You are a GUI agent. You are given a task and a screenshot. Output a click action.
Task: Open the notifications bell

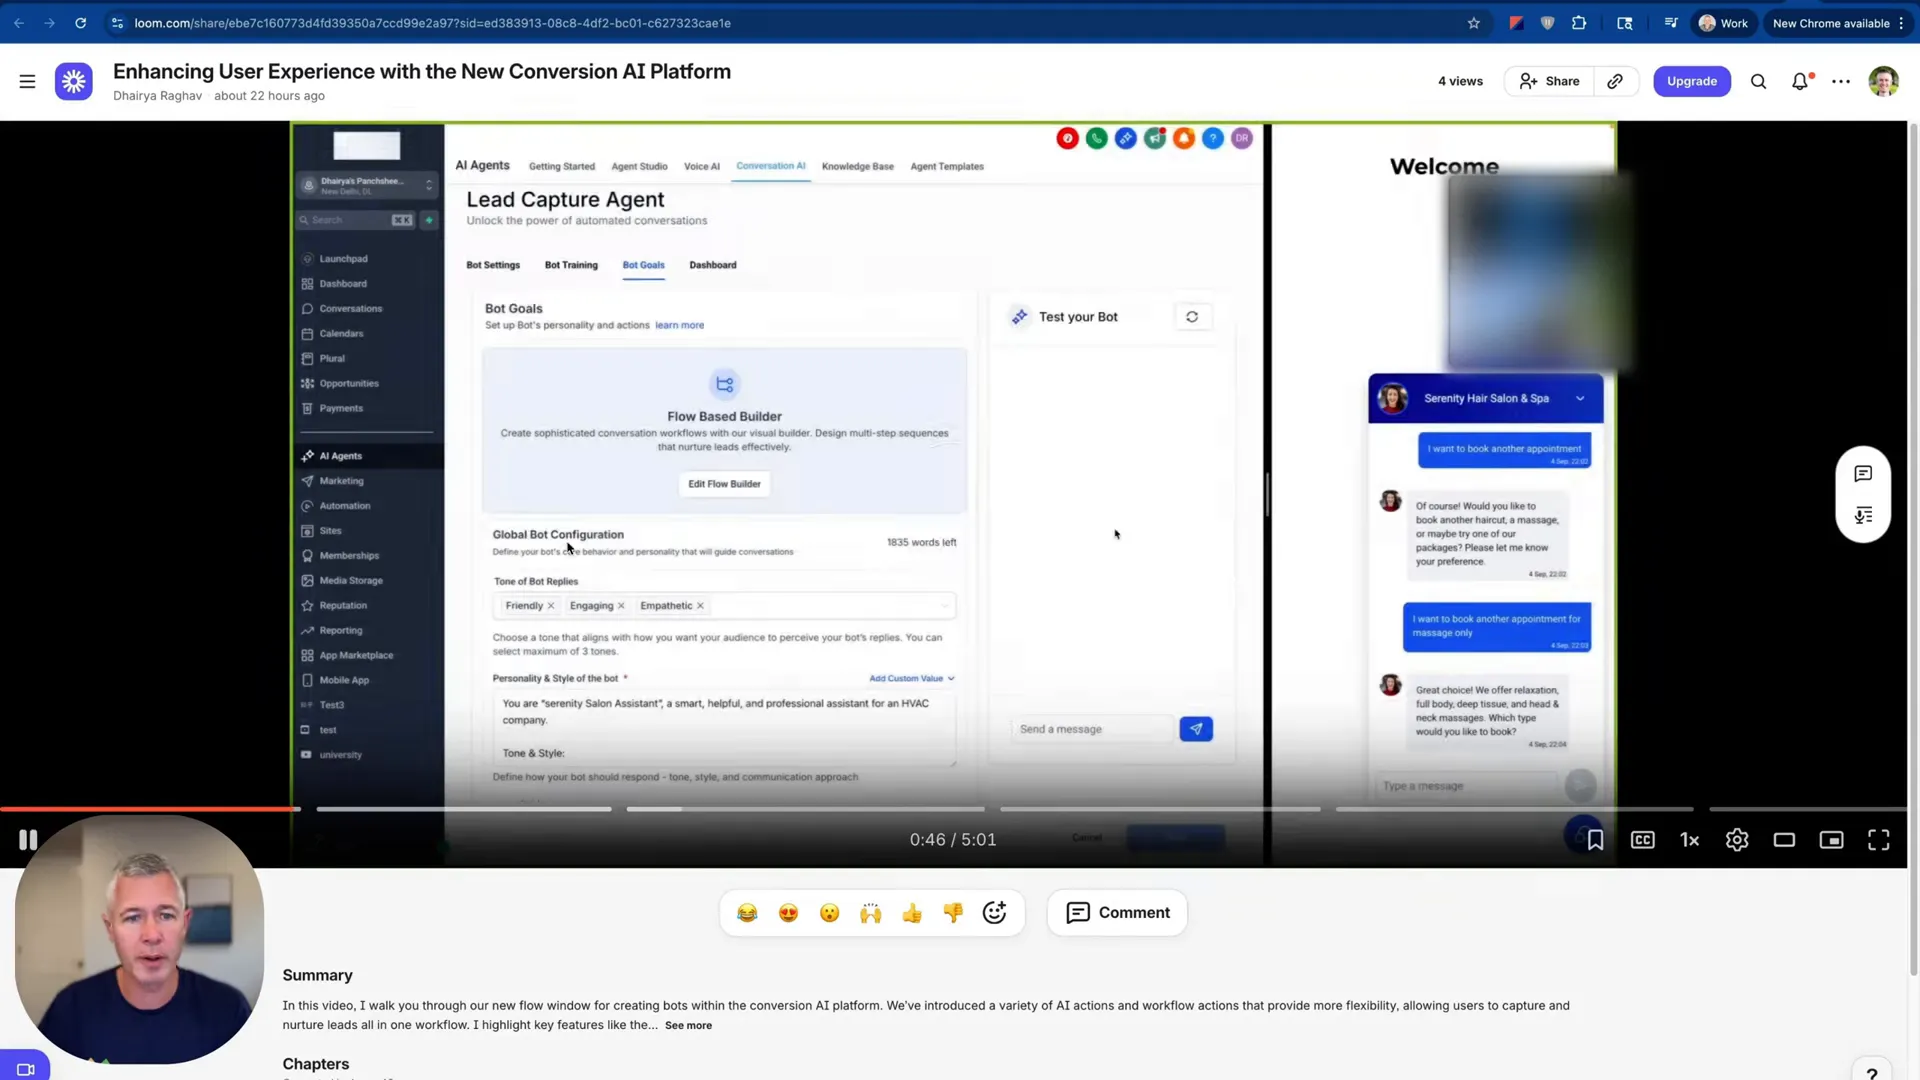pos(1800,81)
